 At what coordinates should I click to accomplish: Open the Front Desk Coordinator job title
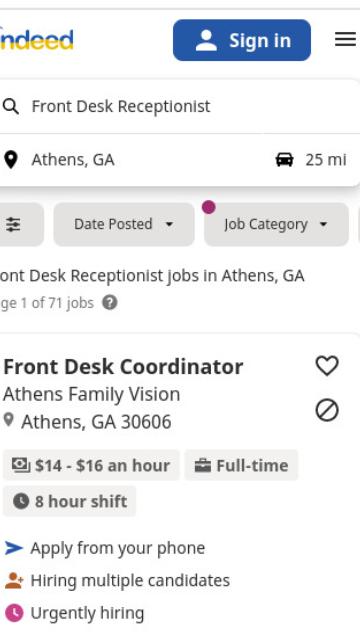[x=123, y=367]
